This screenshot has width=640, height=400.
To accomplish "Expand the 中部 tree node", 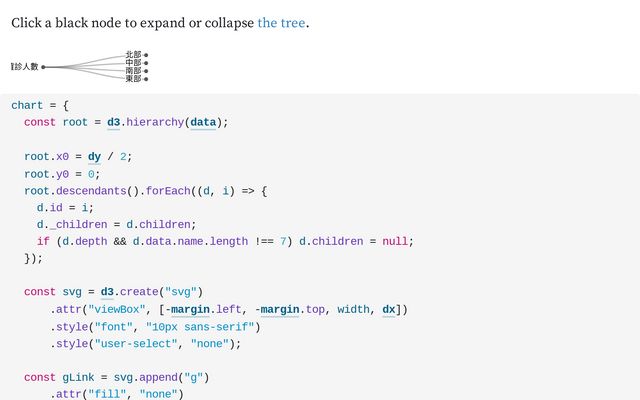I will click(146, 63).
